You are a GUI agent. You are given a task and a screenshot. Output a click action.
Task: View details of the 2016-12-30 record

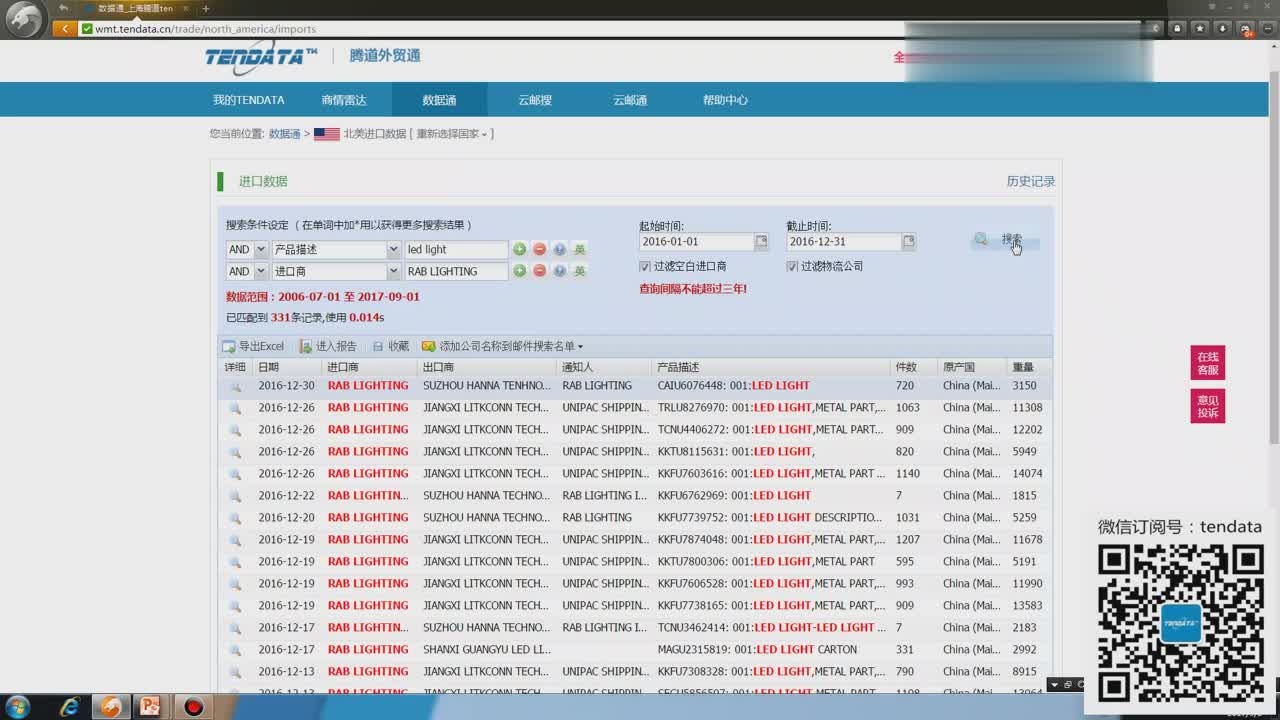(235, 386)
